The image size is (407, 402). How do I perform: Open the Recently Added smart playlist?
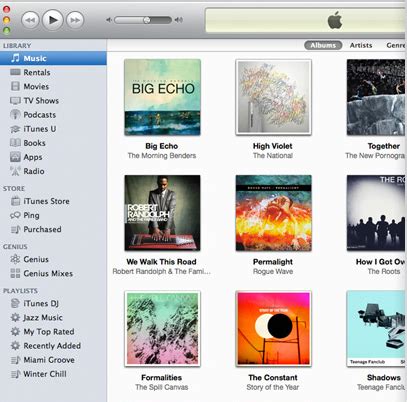(x=45, y=346)
